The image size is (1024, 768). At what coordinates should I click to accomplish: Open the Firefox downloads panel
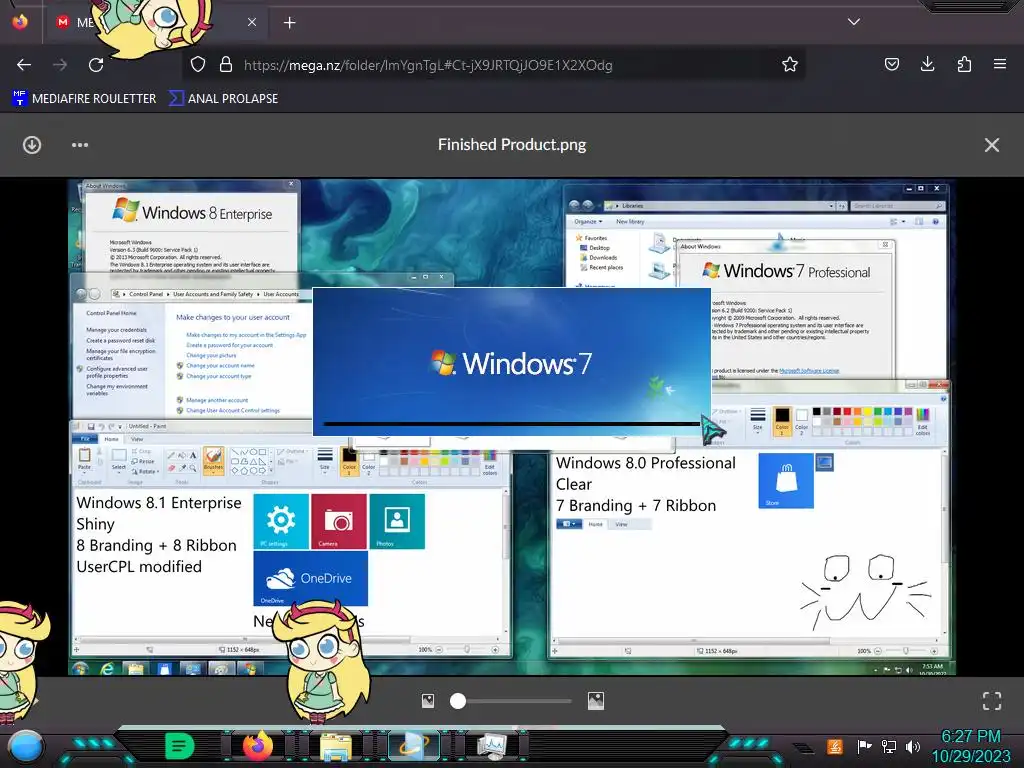(927, 64)
